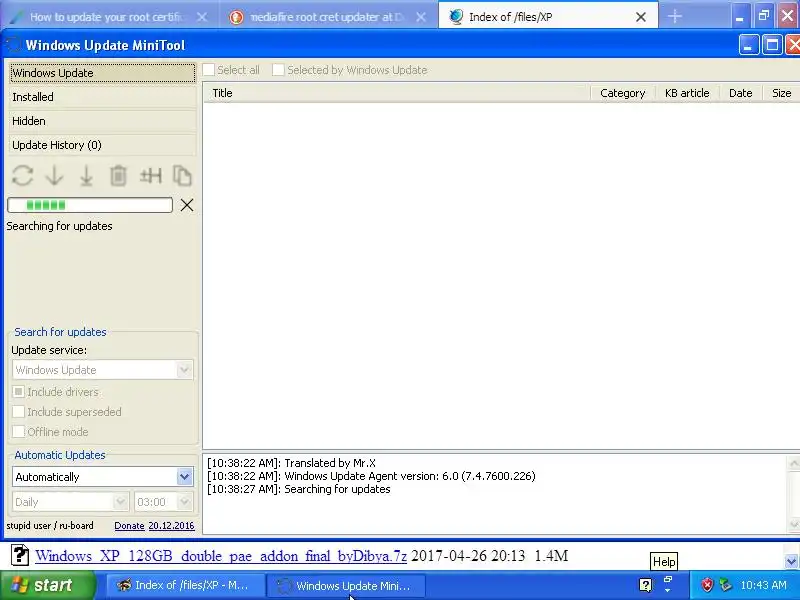Screen dimensions: 800x600
Task: Enable the 'Include superseded' checkbox
Action: click(x=18, y=412)
